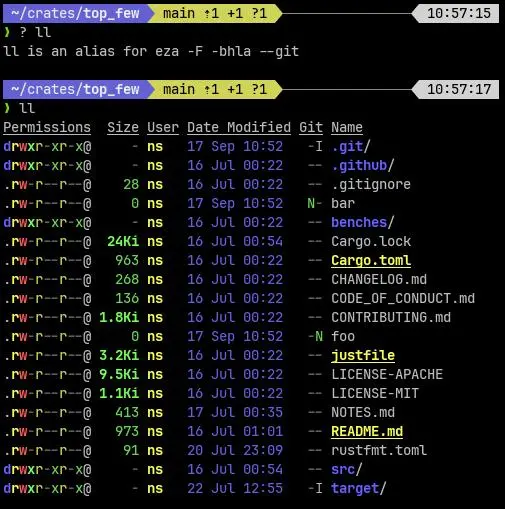Click the rustfmt.toml file name

[379, 451]
